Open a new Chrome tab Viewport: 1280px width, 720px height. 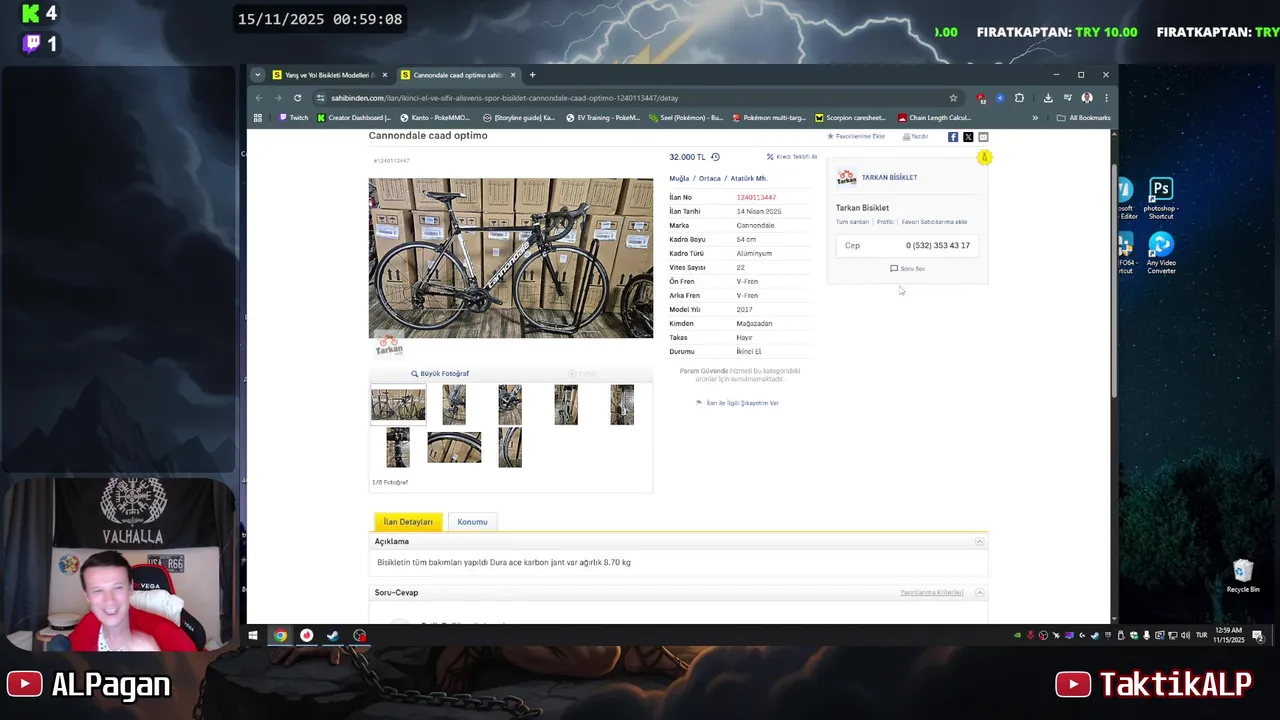(x=532, y=75)
